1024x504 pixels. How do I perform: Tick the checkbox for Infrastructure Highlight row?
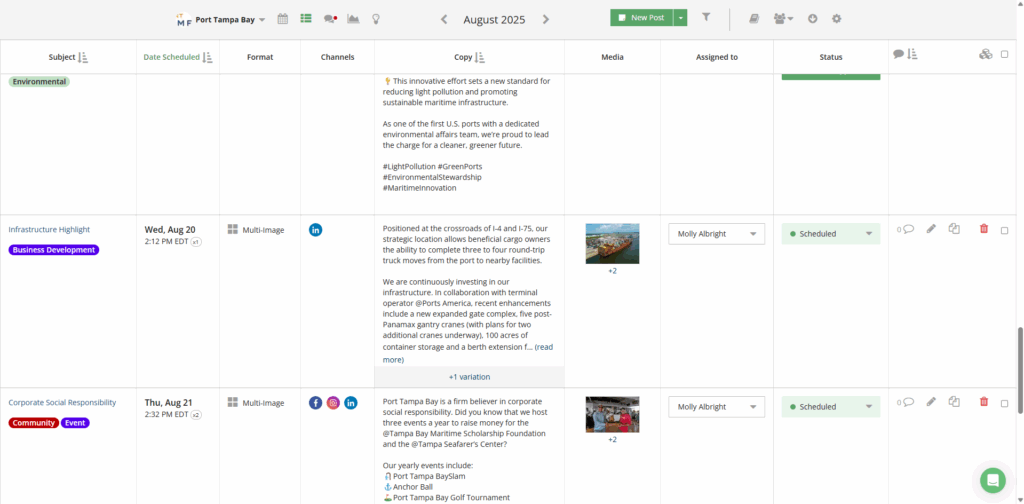[1004, 230]
